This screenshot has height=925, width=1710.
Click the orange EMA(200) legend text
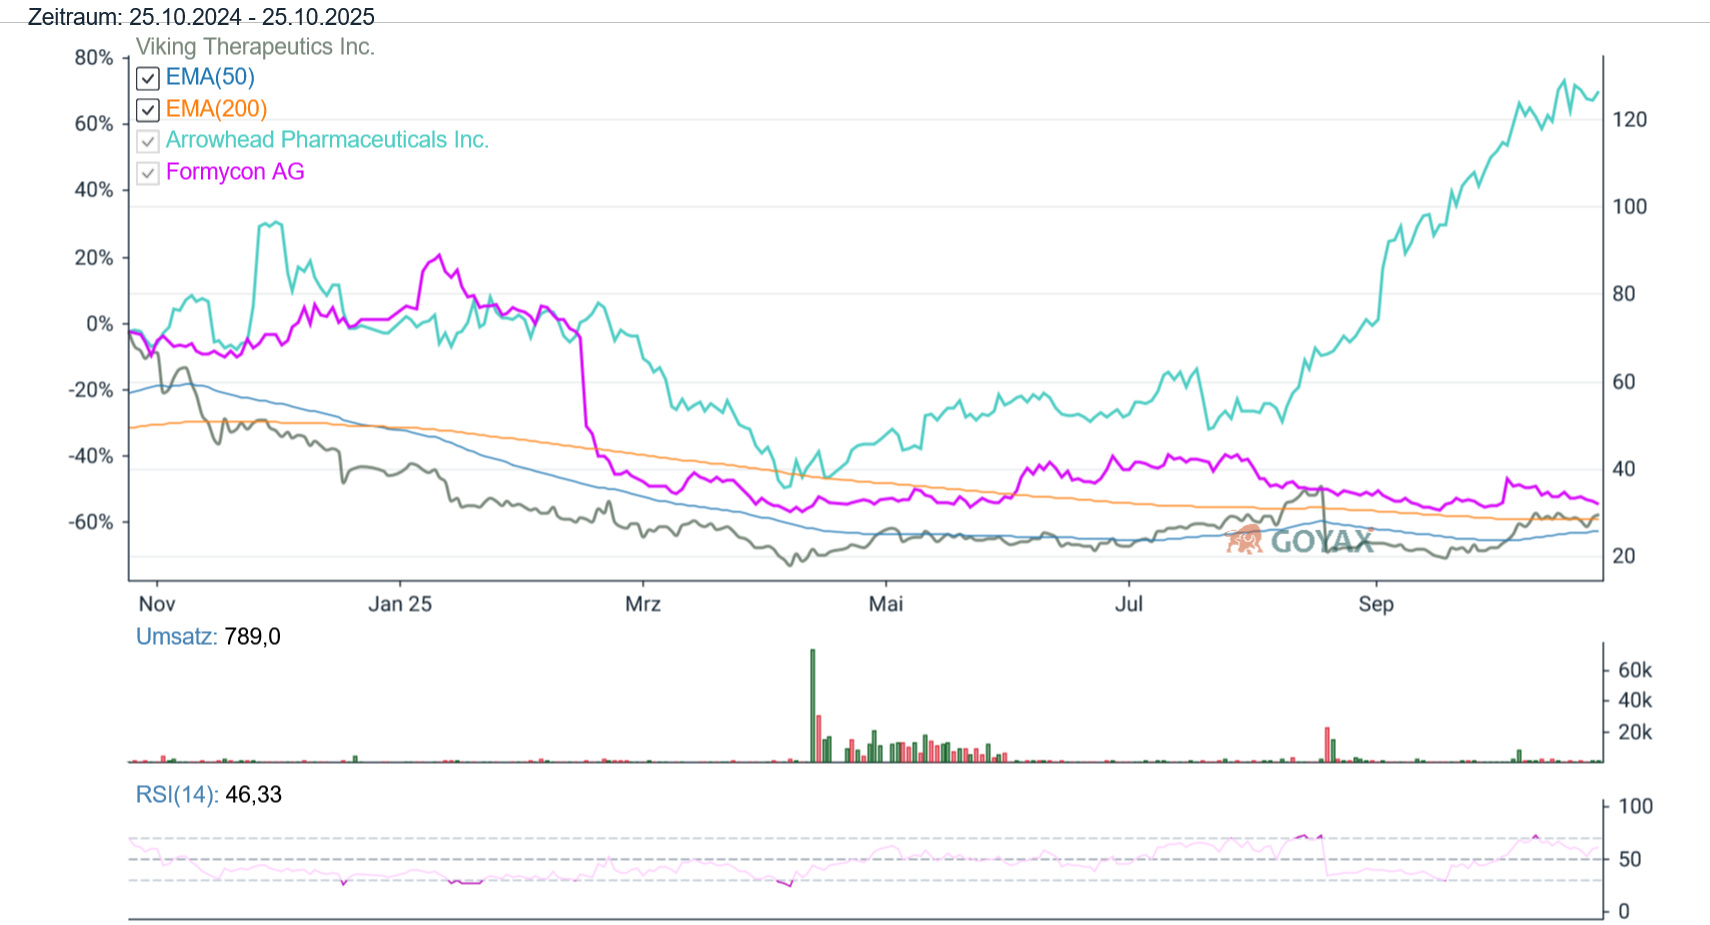point(216,109)
